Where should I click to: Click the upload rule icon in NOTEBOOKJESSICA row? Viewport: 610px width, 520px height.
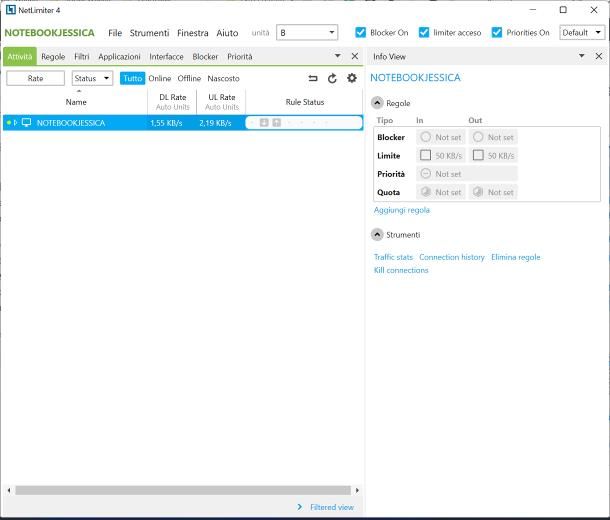pos(277,123)
